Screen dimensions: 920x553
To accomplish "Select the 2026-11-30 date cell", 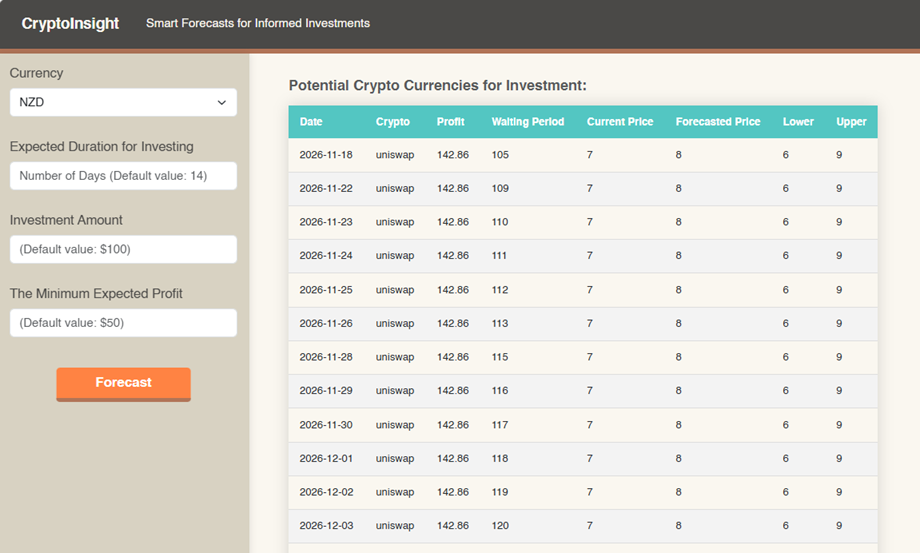I will tap(326, 425).
